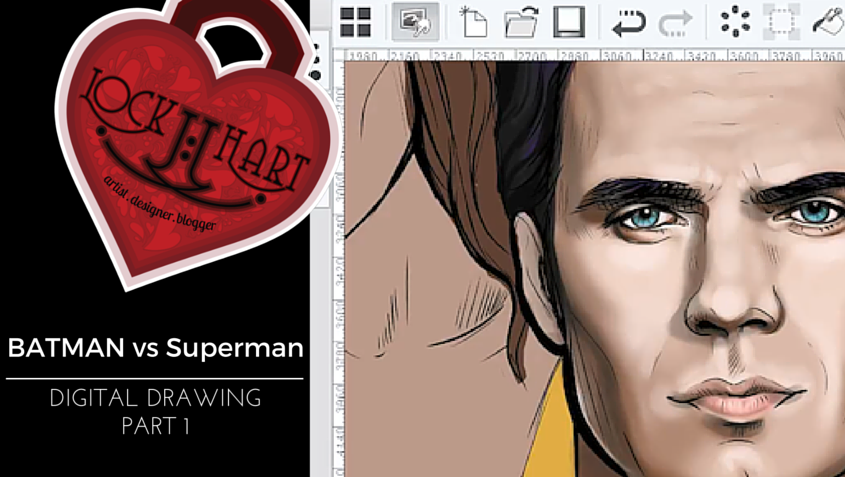Save the drawing with the Save icon
845x477 pixels.
tap(569, 21)
